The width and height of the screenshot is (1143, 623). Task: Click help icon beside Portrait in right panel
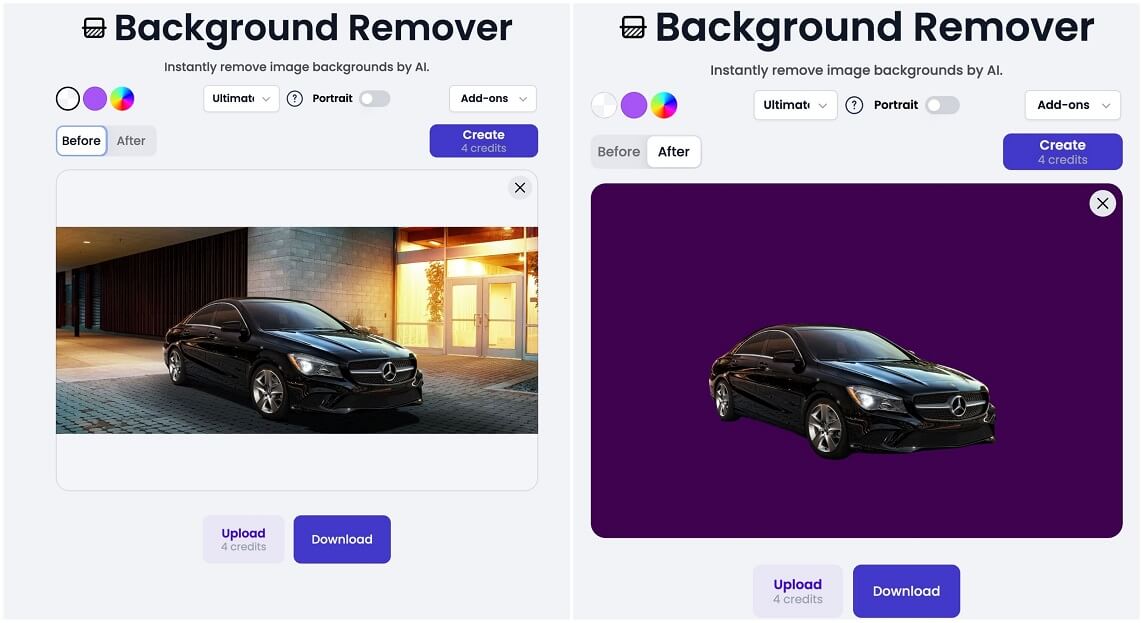pos(854,105)
